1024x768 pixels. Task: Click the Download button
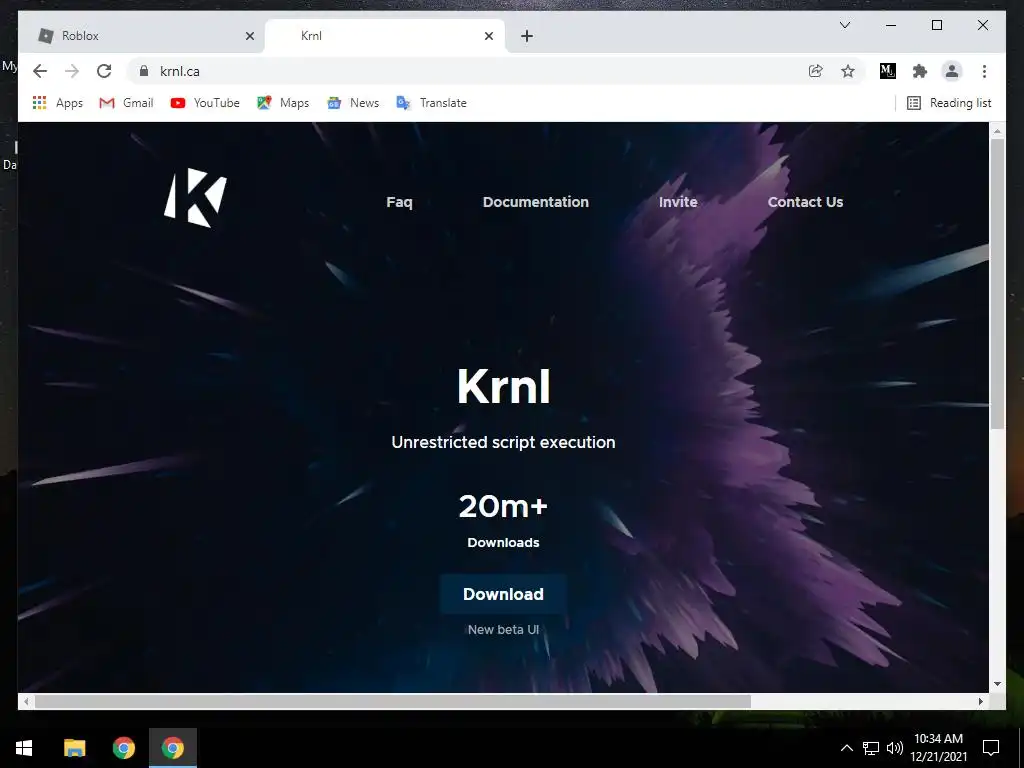coord(503,594)
